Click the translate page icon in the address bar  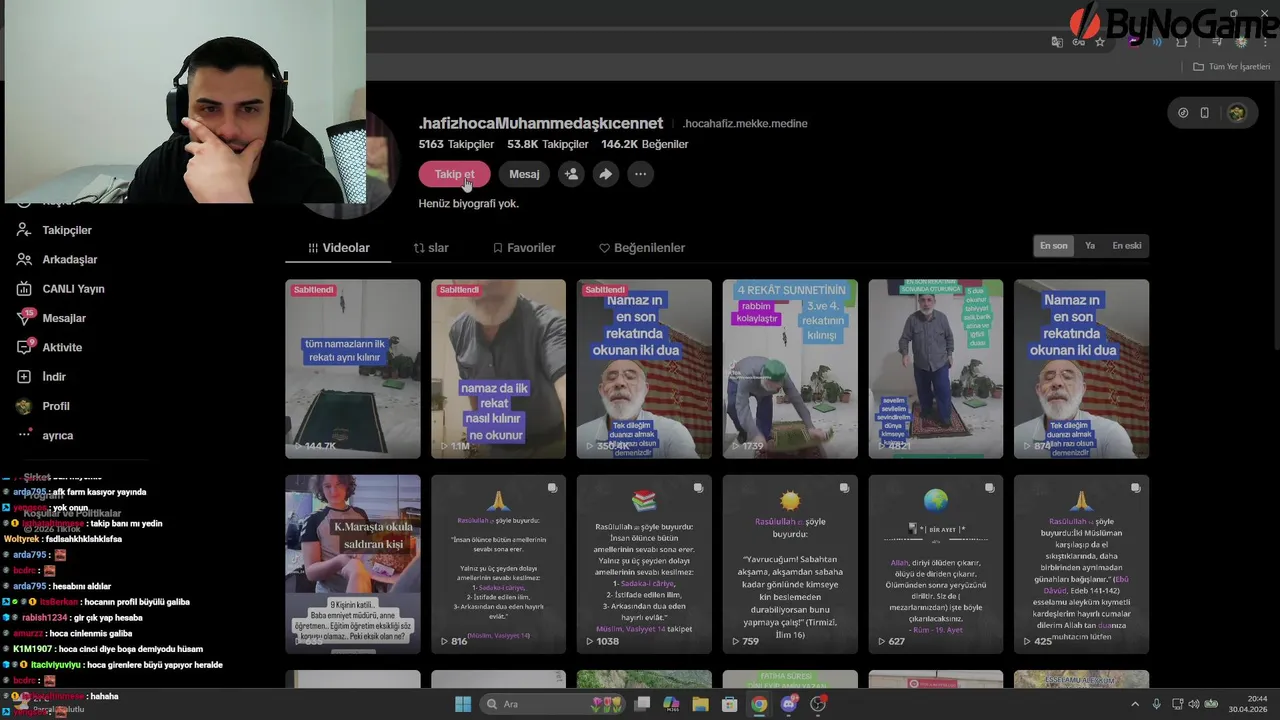coord(1057,42)
